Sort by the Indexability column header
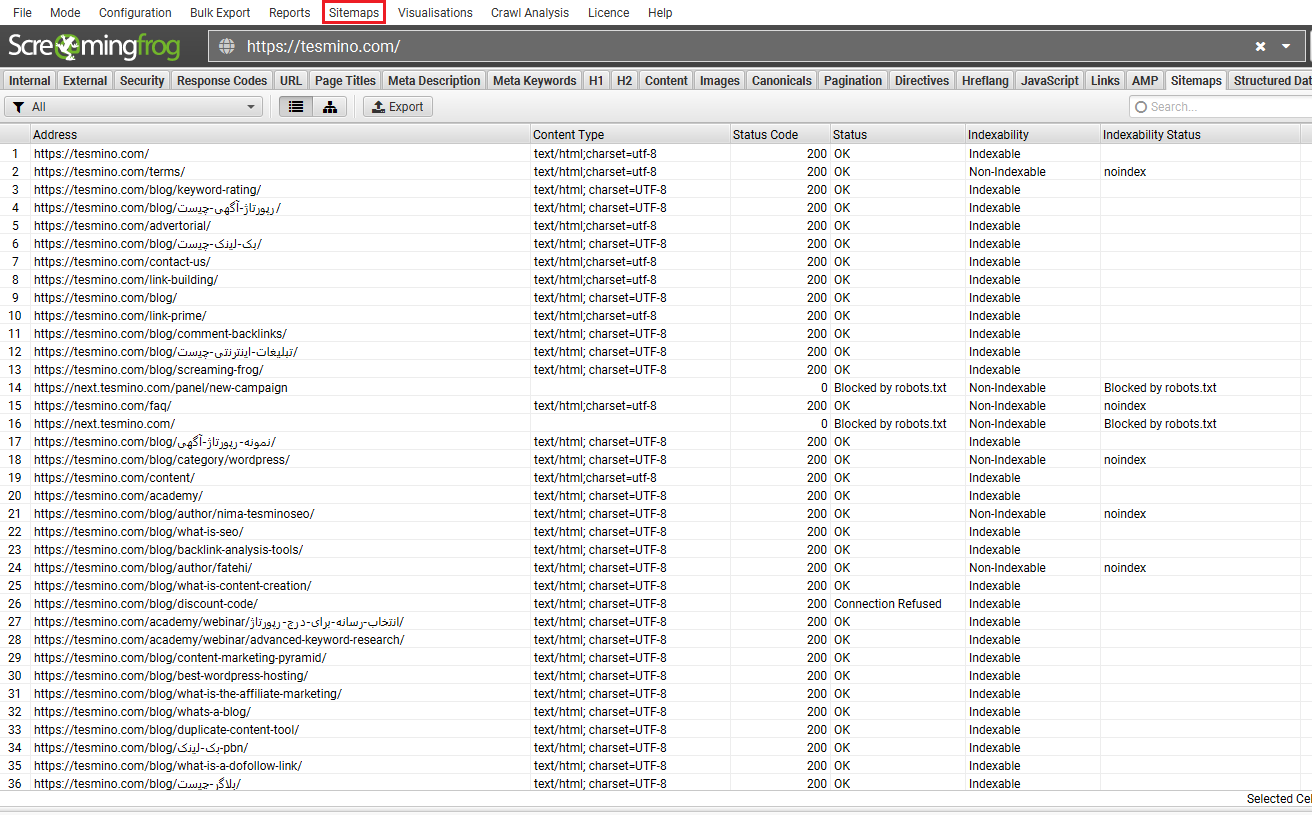Image resolution: width=1312 pixels, height=815 pixels. coord(1032,134)
